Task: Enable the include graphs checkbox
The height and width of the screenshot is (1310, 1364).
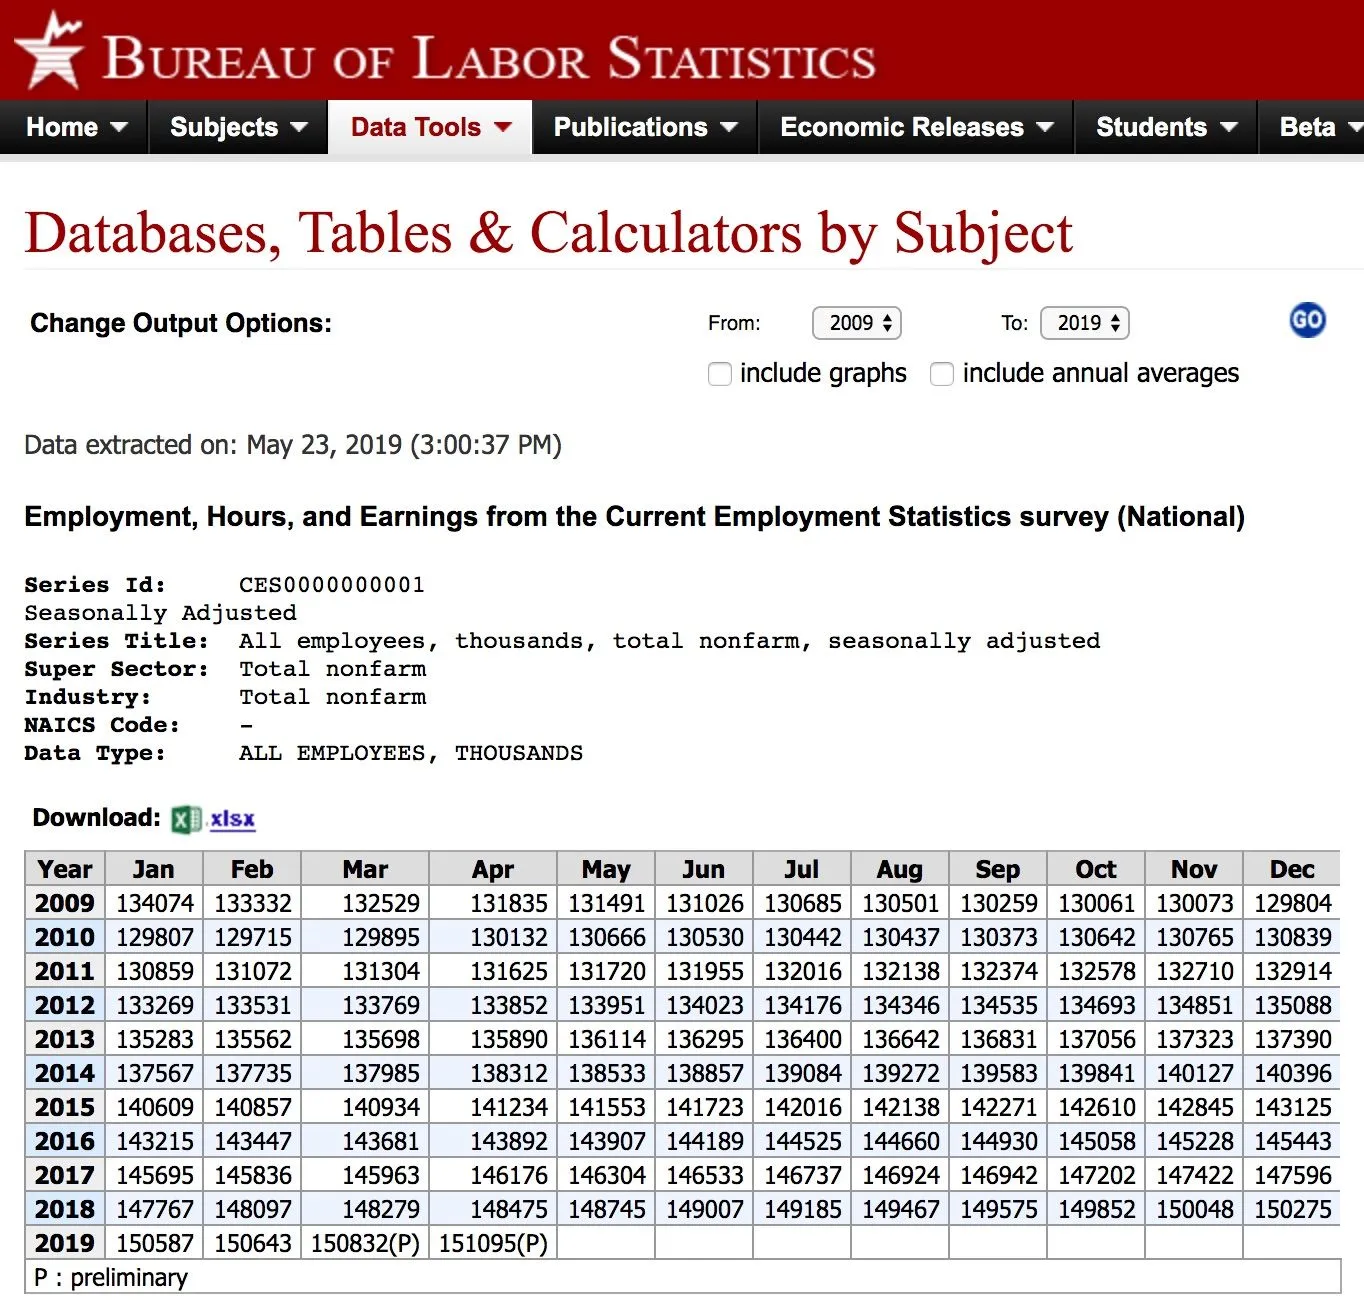Action: pos(720,374)
